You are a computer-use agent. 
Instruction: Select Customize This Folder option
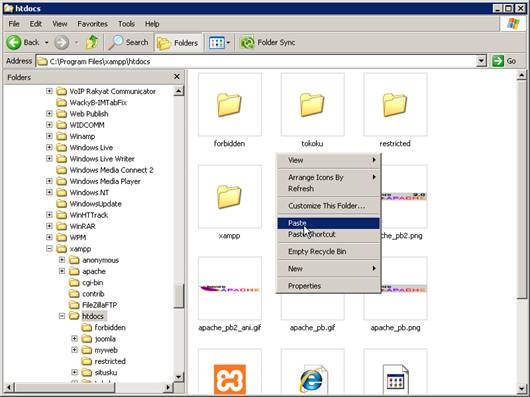click(x=329, y=206)
